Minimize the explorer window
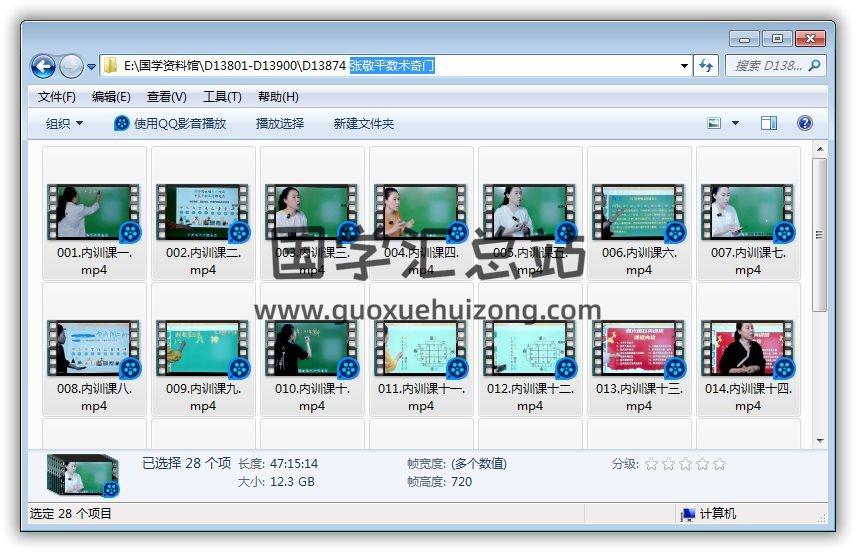Image resolution: width=856 pixels, height=552 pixels. [744, 39]
